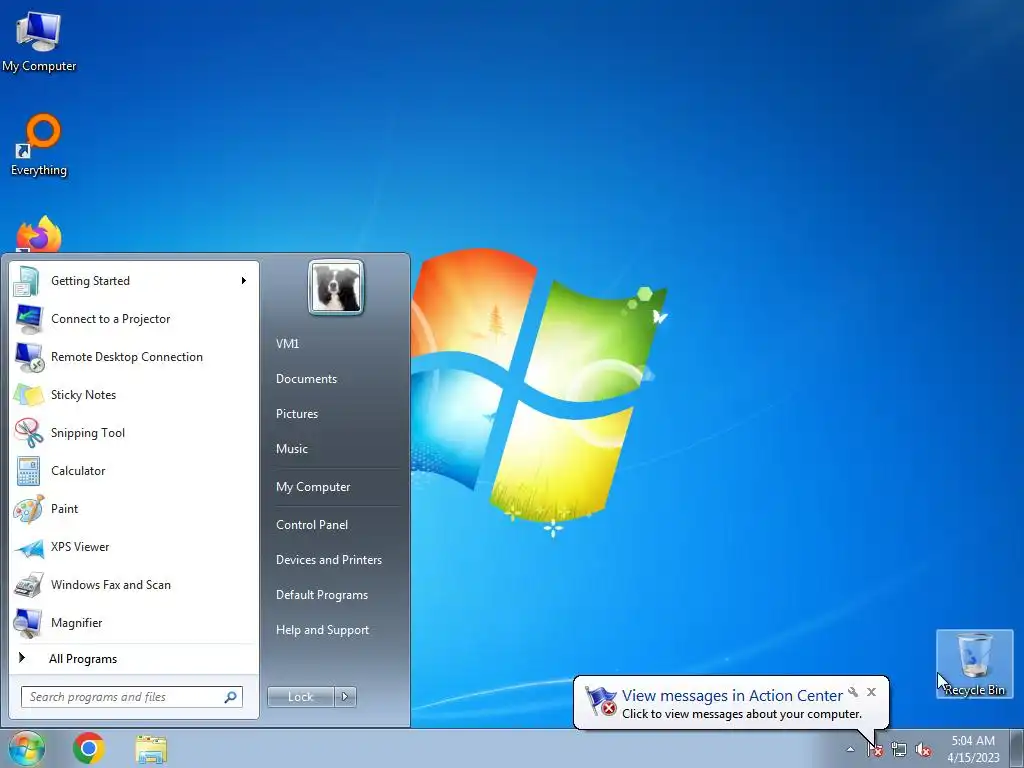Open My Computer from Start menu list
Image resolution: width=1024 pixels, height=768 pixels.
(x=313, y=487)
